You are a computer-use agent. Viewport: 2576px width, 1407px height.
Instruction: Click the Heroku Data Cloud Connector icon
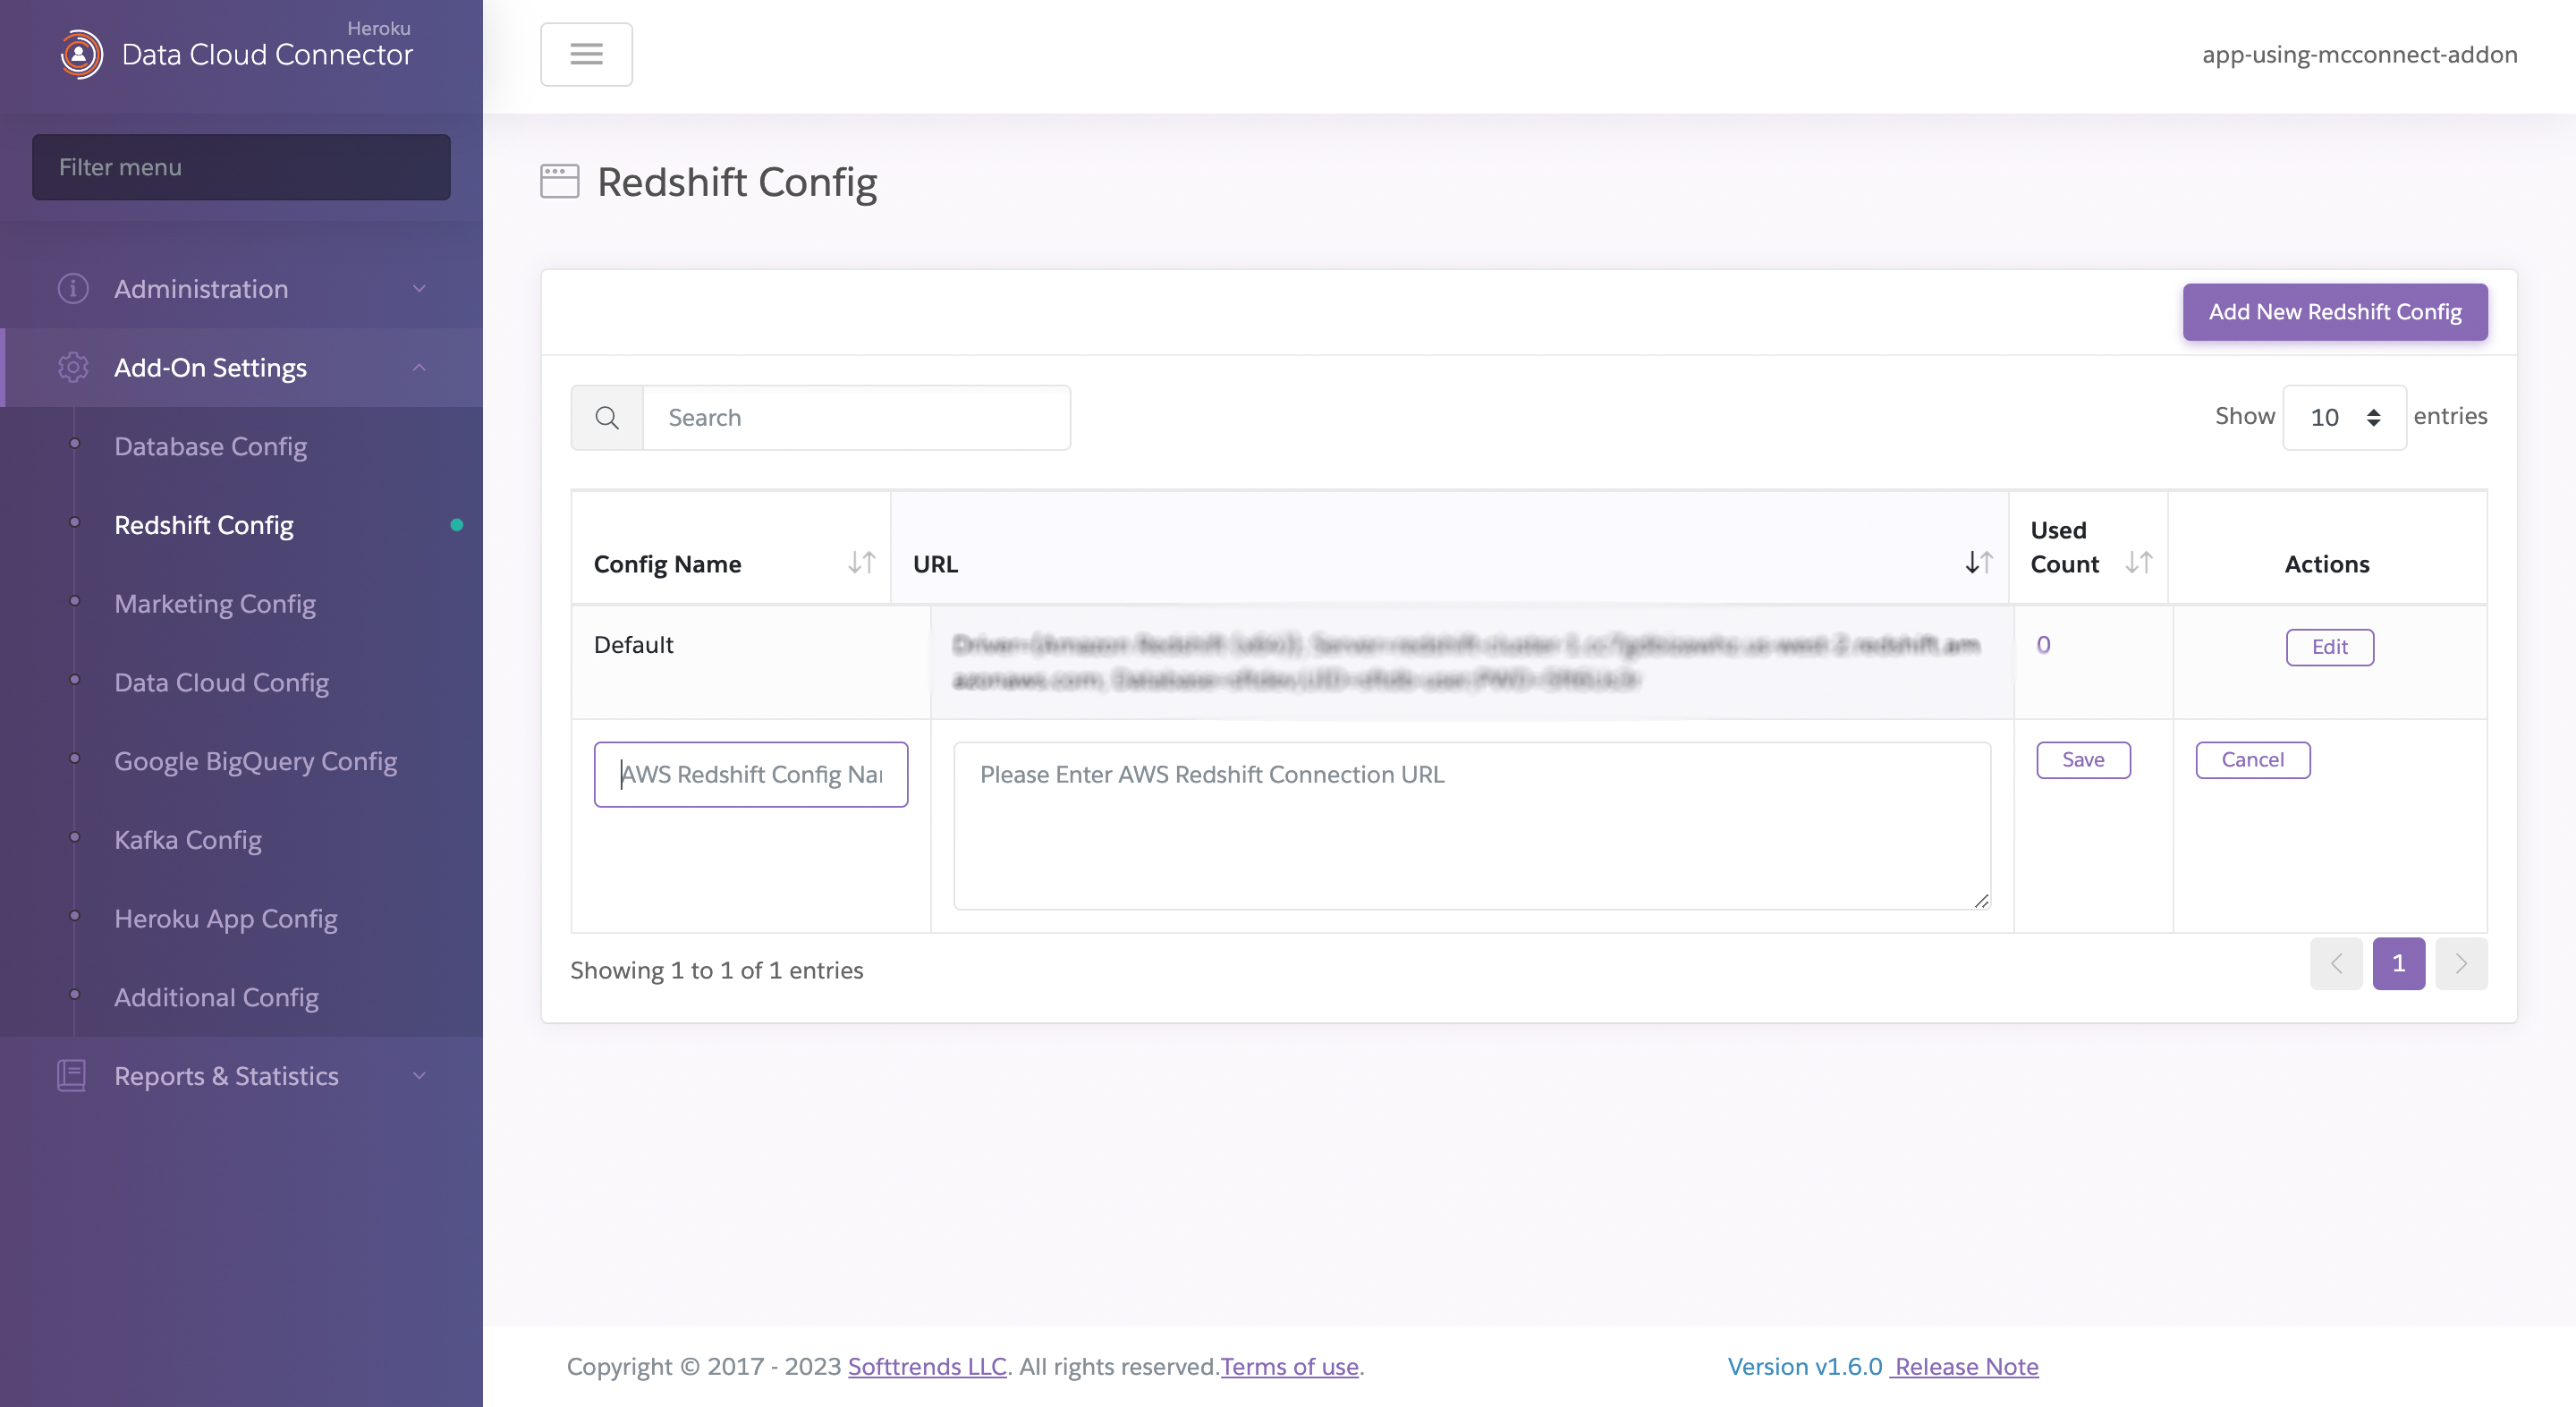point(80,52)
